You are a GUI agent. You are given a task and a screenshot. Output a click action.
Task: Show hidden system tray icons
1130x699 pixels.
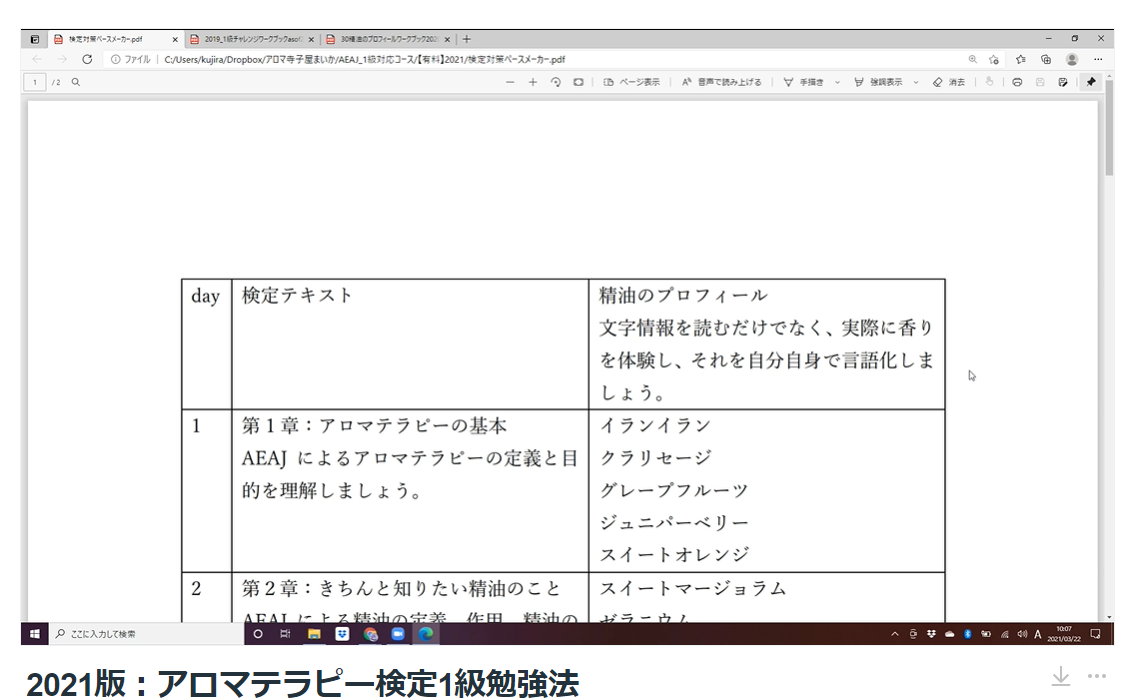895,634
